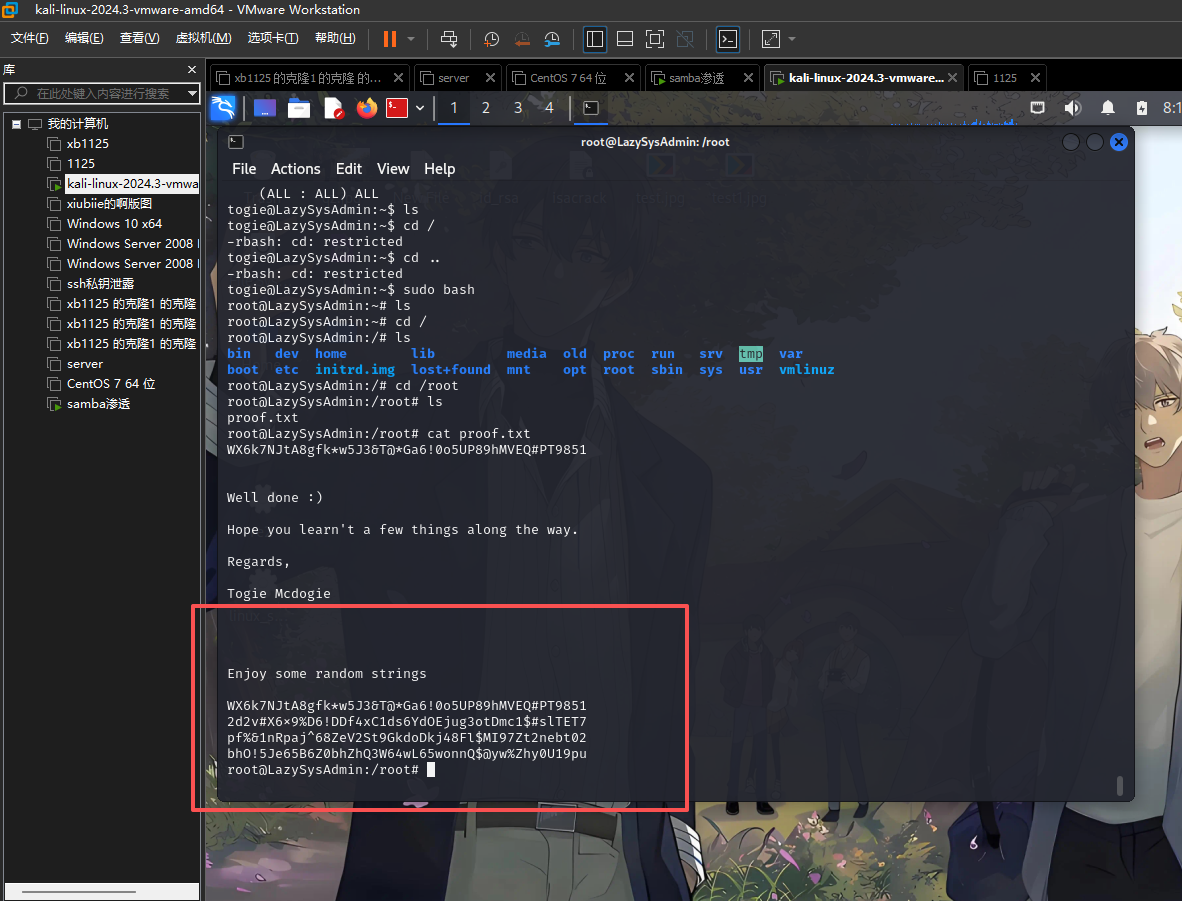The image size is (1182, 901).
Task: Open the 虚拟机(M) menu
Action: (203, 39)
